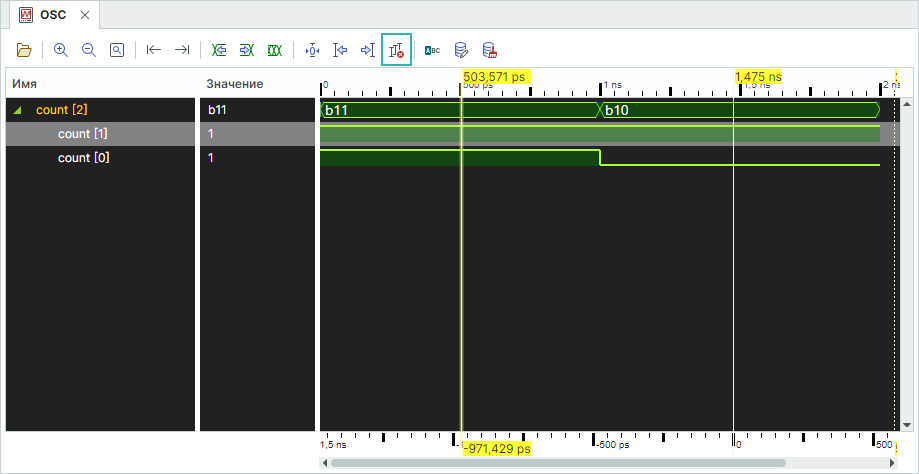Jump to the end of the waveform
This screenshot has width=919, height=474.
[x=181, y=50]
